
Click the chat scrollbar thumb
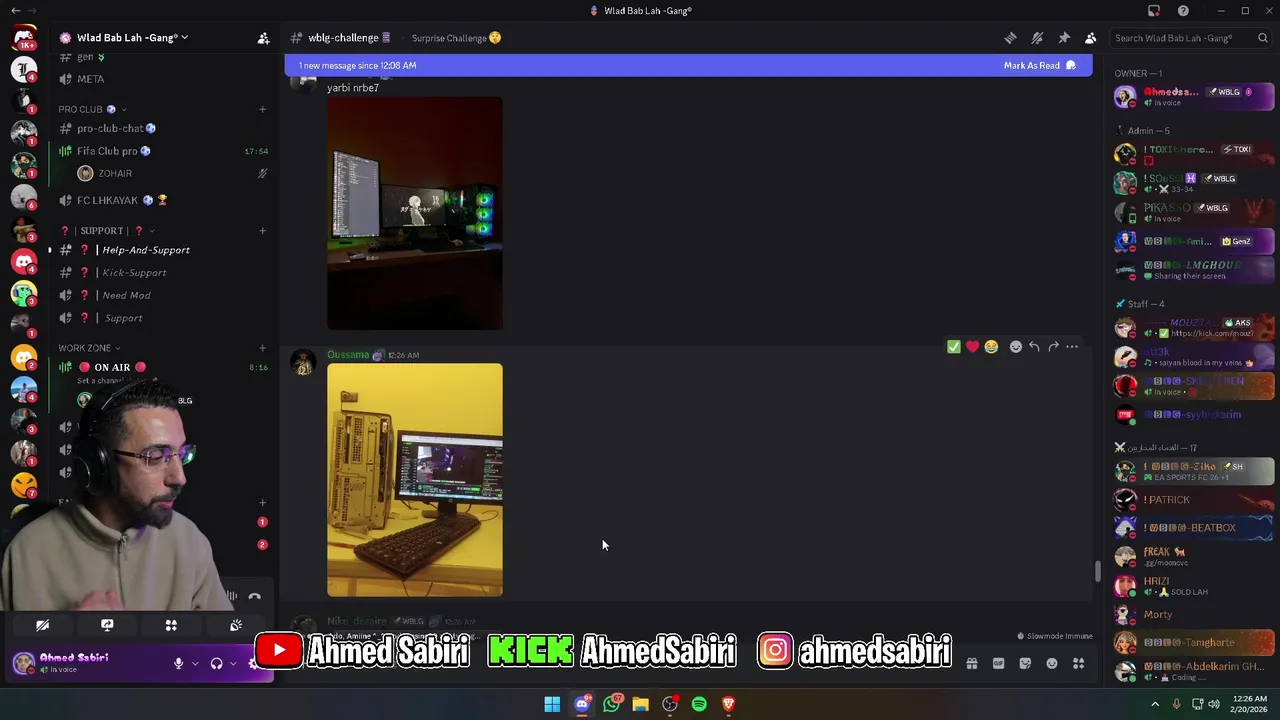[1097, 572]
